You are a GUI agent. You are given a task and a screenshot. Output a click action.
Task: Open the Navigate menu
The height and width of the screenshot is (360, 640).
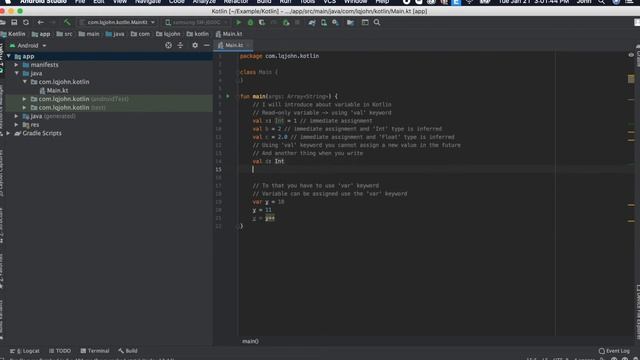click(x=148, y=2)
